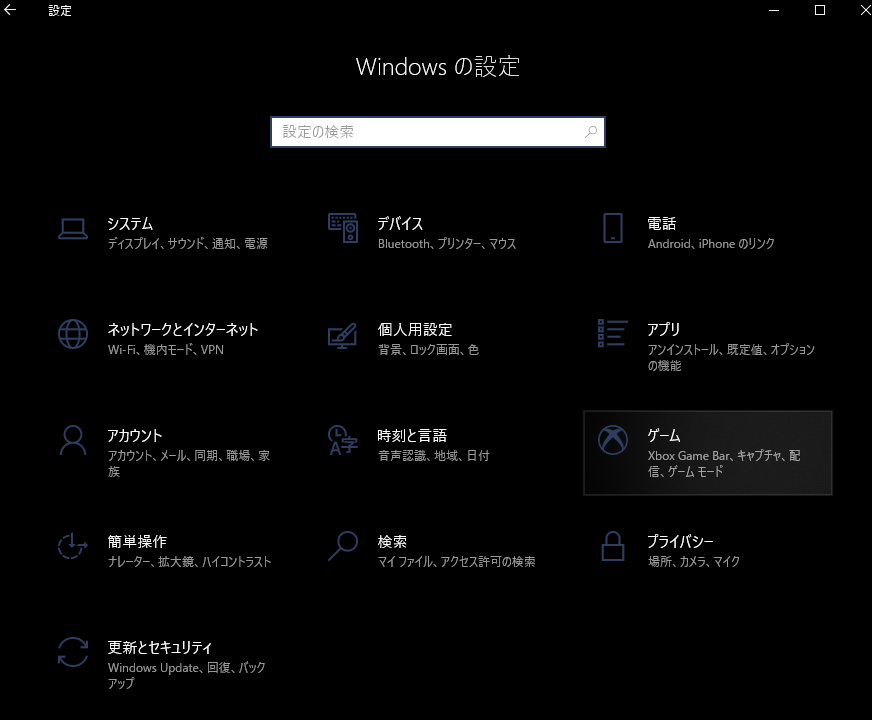This screenshot has height=720, width=872.
Task: Click the text Wi-Fi、機内モード、VPN
Action: tap(166, 350)
